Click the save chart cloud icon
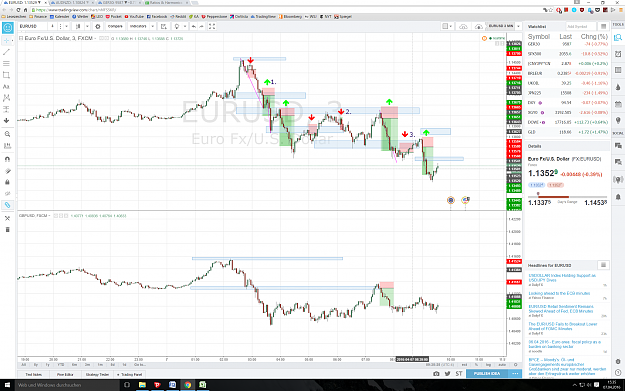 pyautogui.click(x=463, y=26)
